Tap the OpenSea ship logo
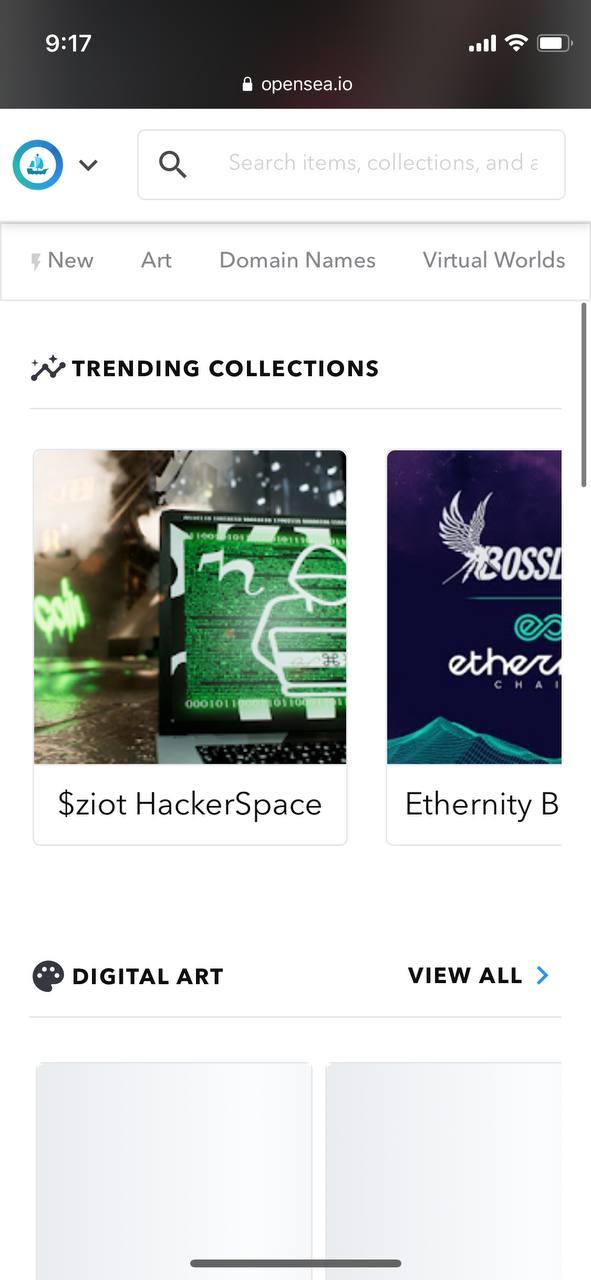 [38, 165]
